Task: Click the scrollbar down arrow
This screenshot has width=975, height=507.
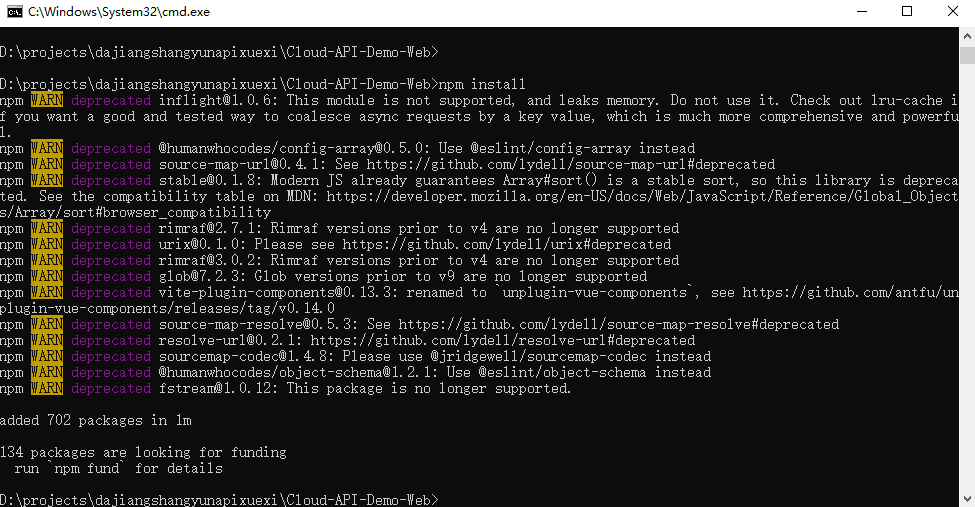Action: tap(968, 499)
